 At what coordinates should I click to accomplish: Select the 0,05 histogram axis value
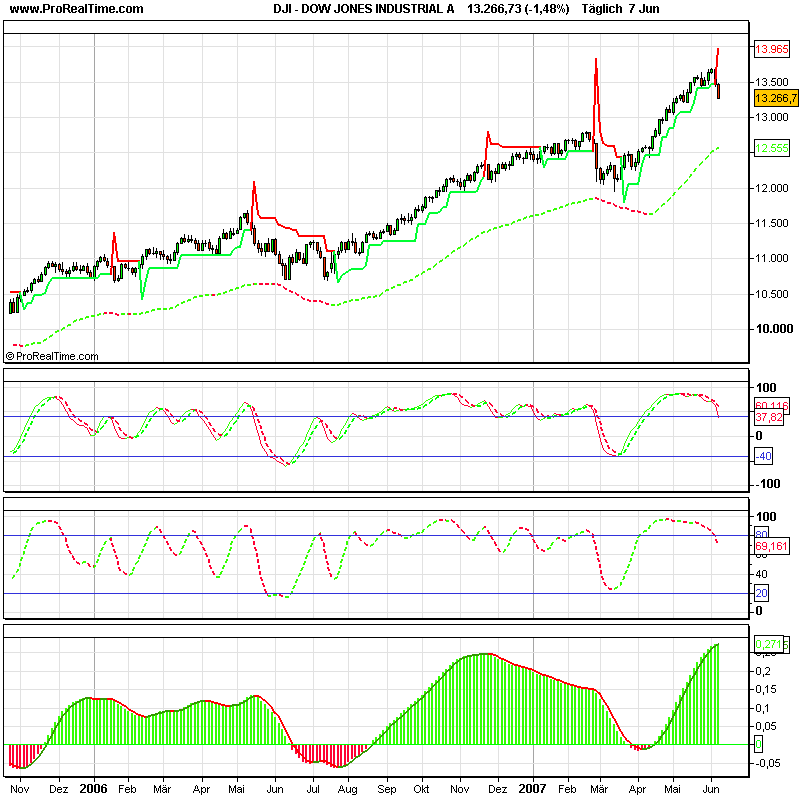(x=766, y=726)
